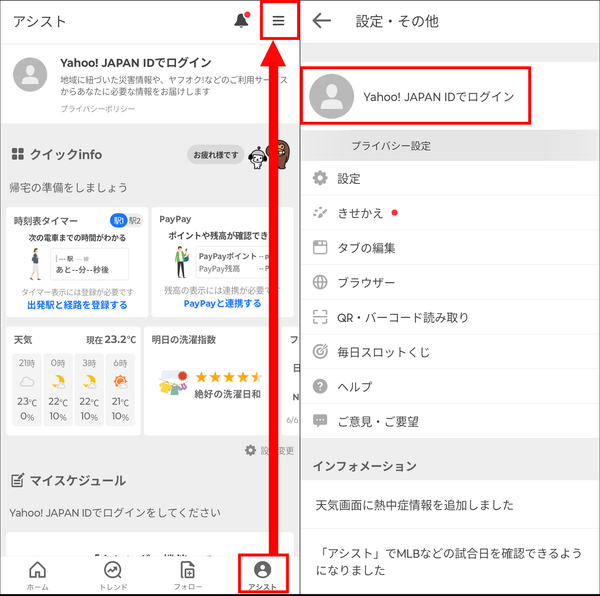Go to the ホーム tab
The width and height of the screenshot is (600, 596).
38,576
